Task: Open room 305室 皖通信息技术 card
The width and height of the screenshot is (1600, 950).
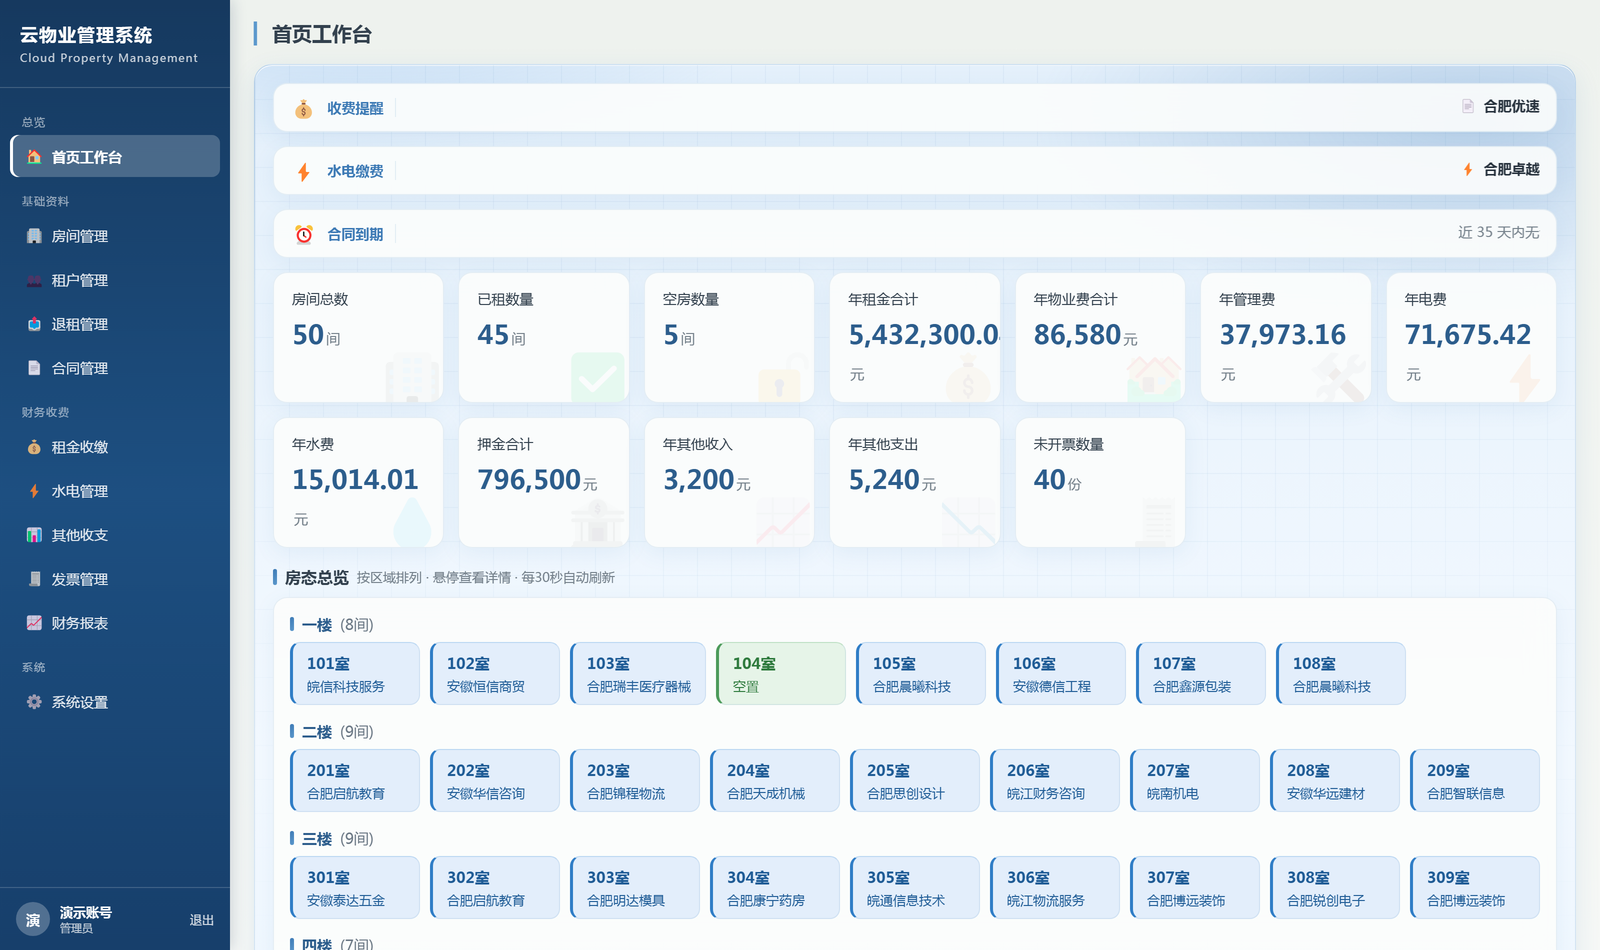Action: pos(915,888)
